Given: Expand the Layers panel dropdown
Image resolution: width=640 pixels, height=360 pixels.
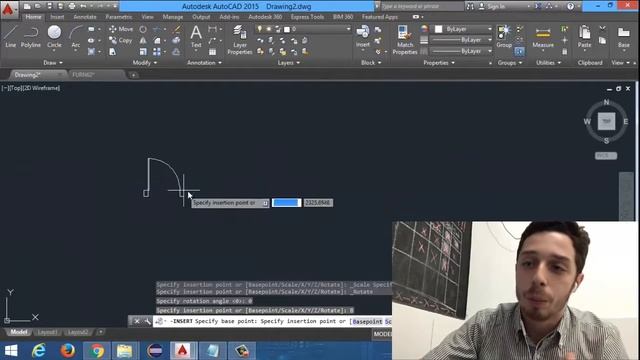Looking at the screenshot, I should click(289, 63).
